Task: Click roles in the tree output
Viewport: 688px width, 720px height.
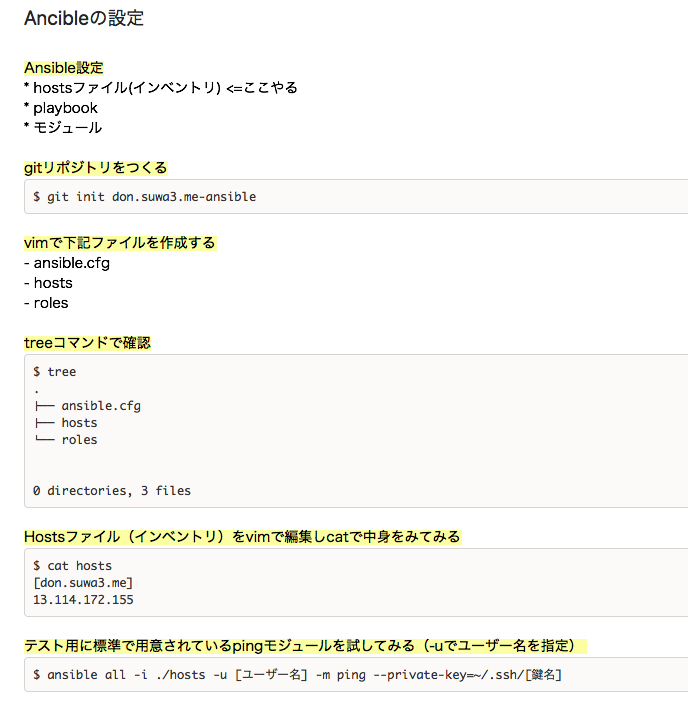Action: 79,440
